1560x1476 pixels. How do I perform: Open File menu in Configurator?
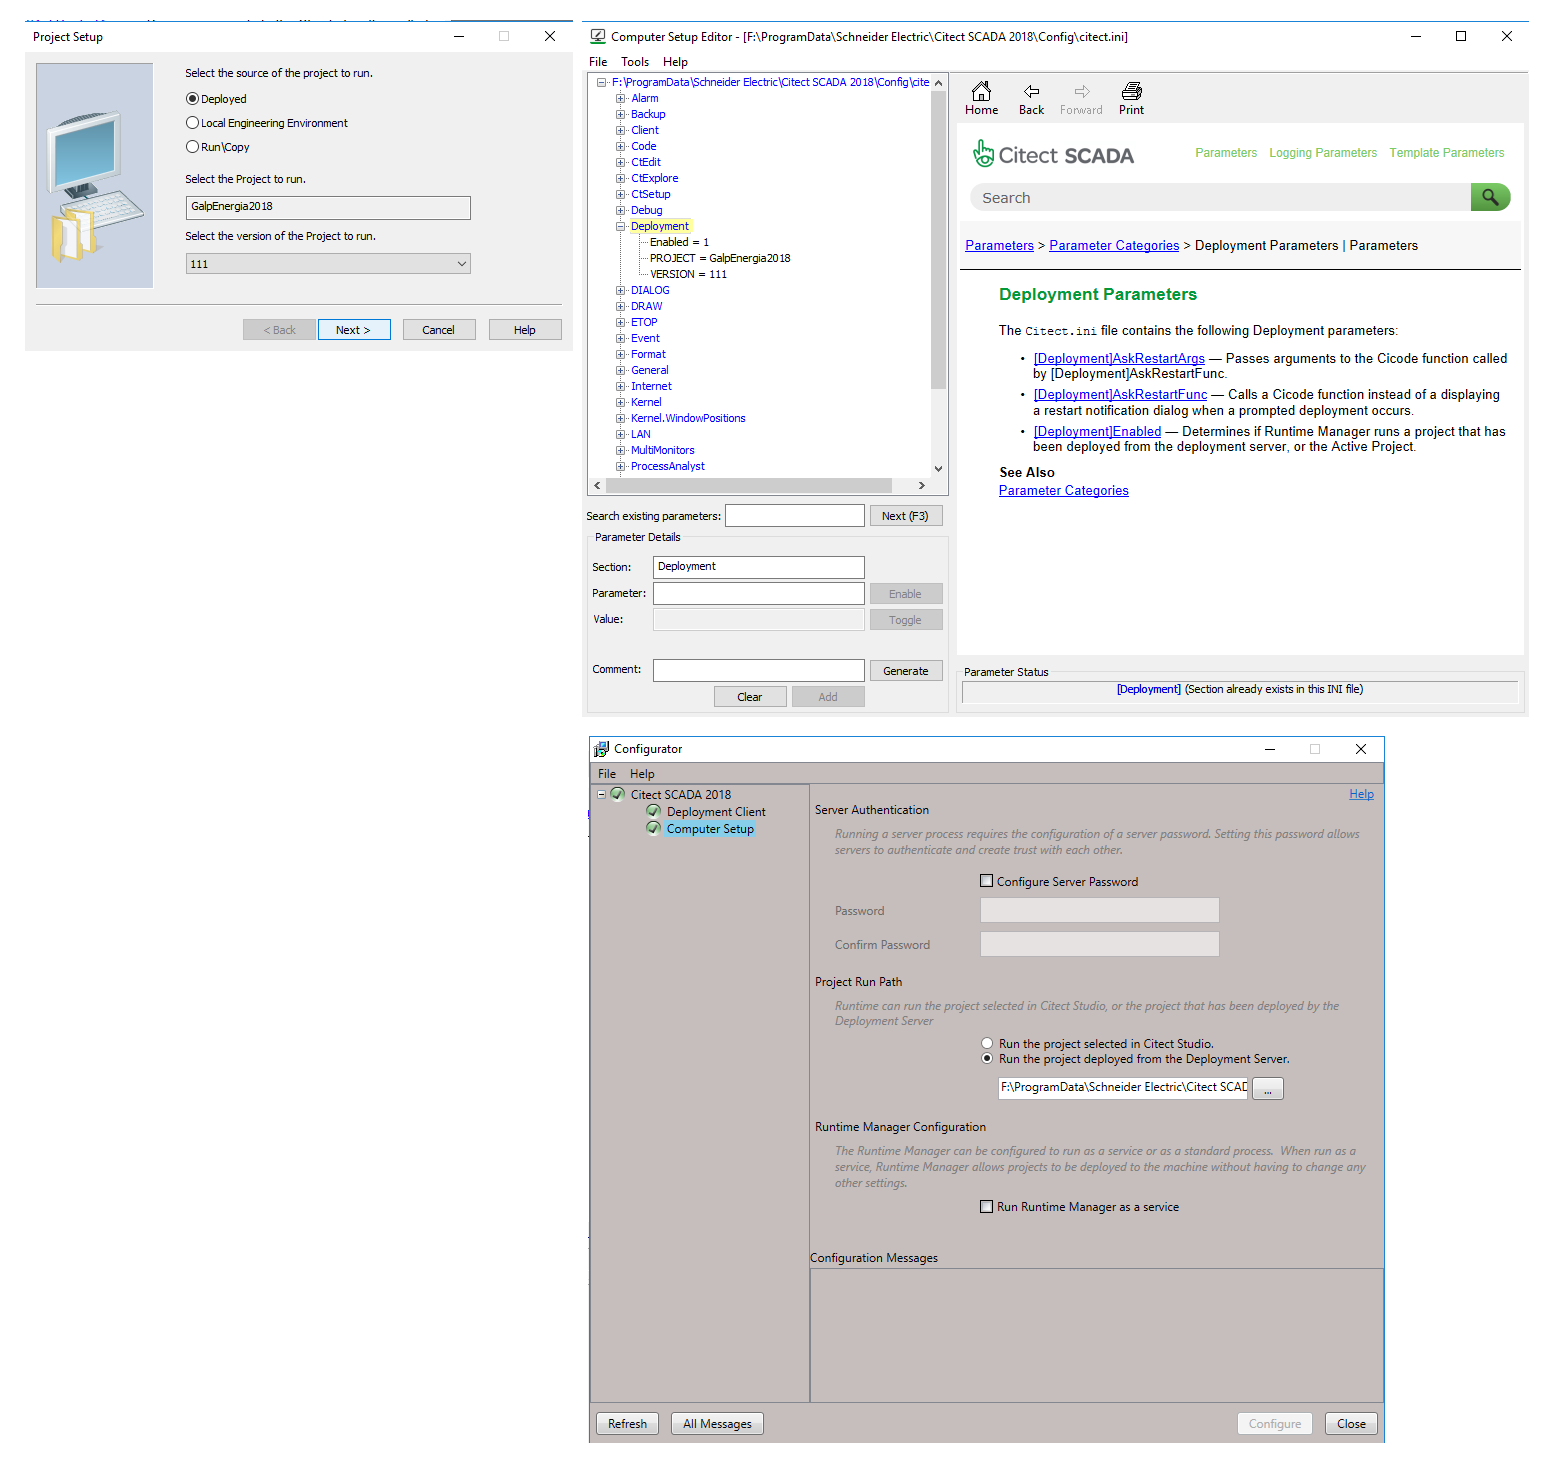(607, 774)
